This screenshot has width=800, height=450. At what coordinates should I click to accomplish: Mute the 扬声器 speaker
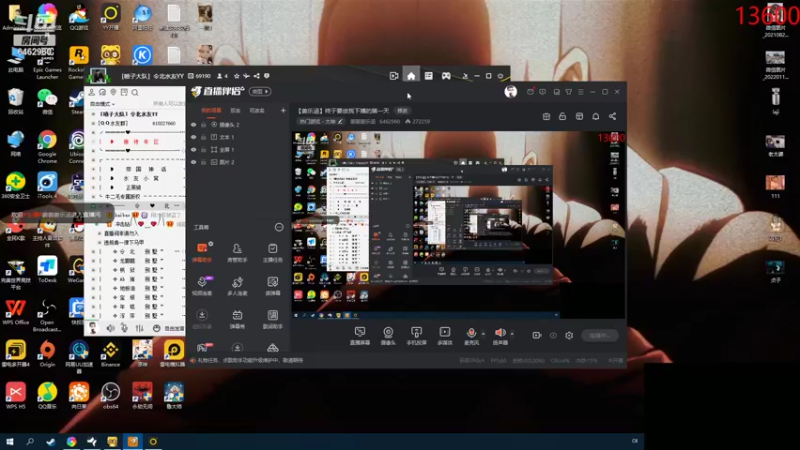click(501, 336)
